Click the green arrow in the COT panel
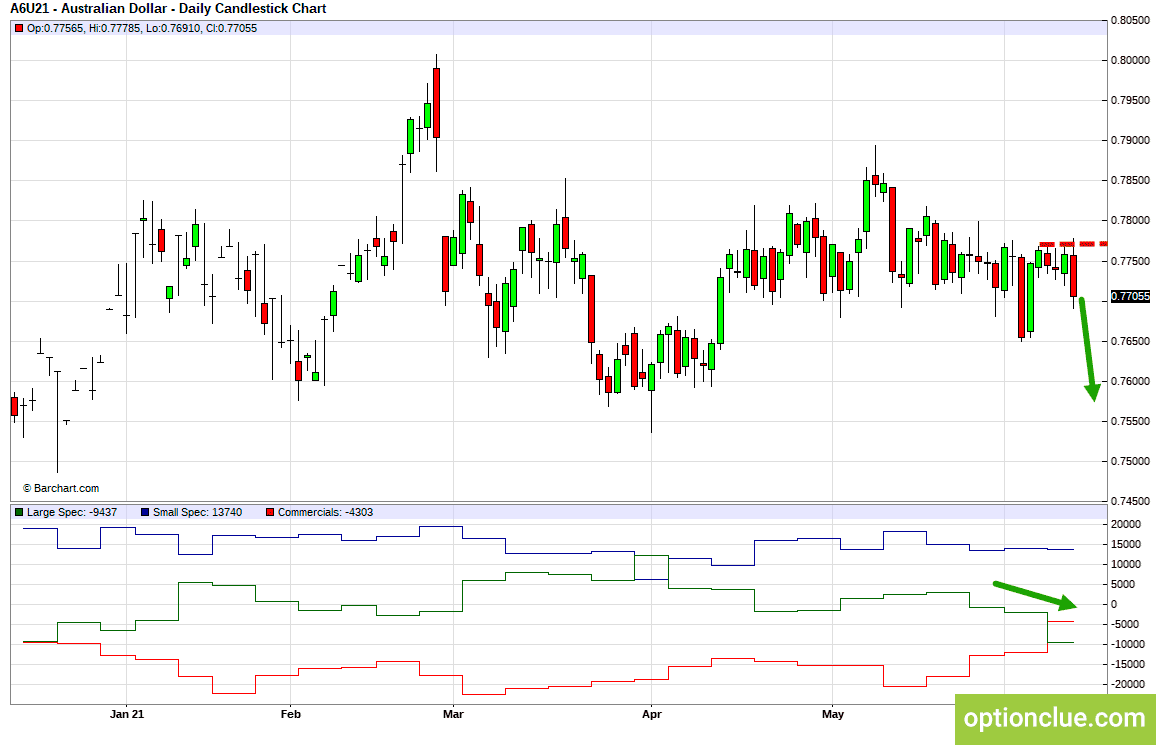 (1035, 595)
